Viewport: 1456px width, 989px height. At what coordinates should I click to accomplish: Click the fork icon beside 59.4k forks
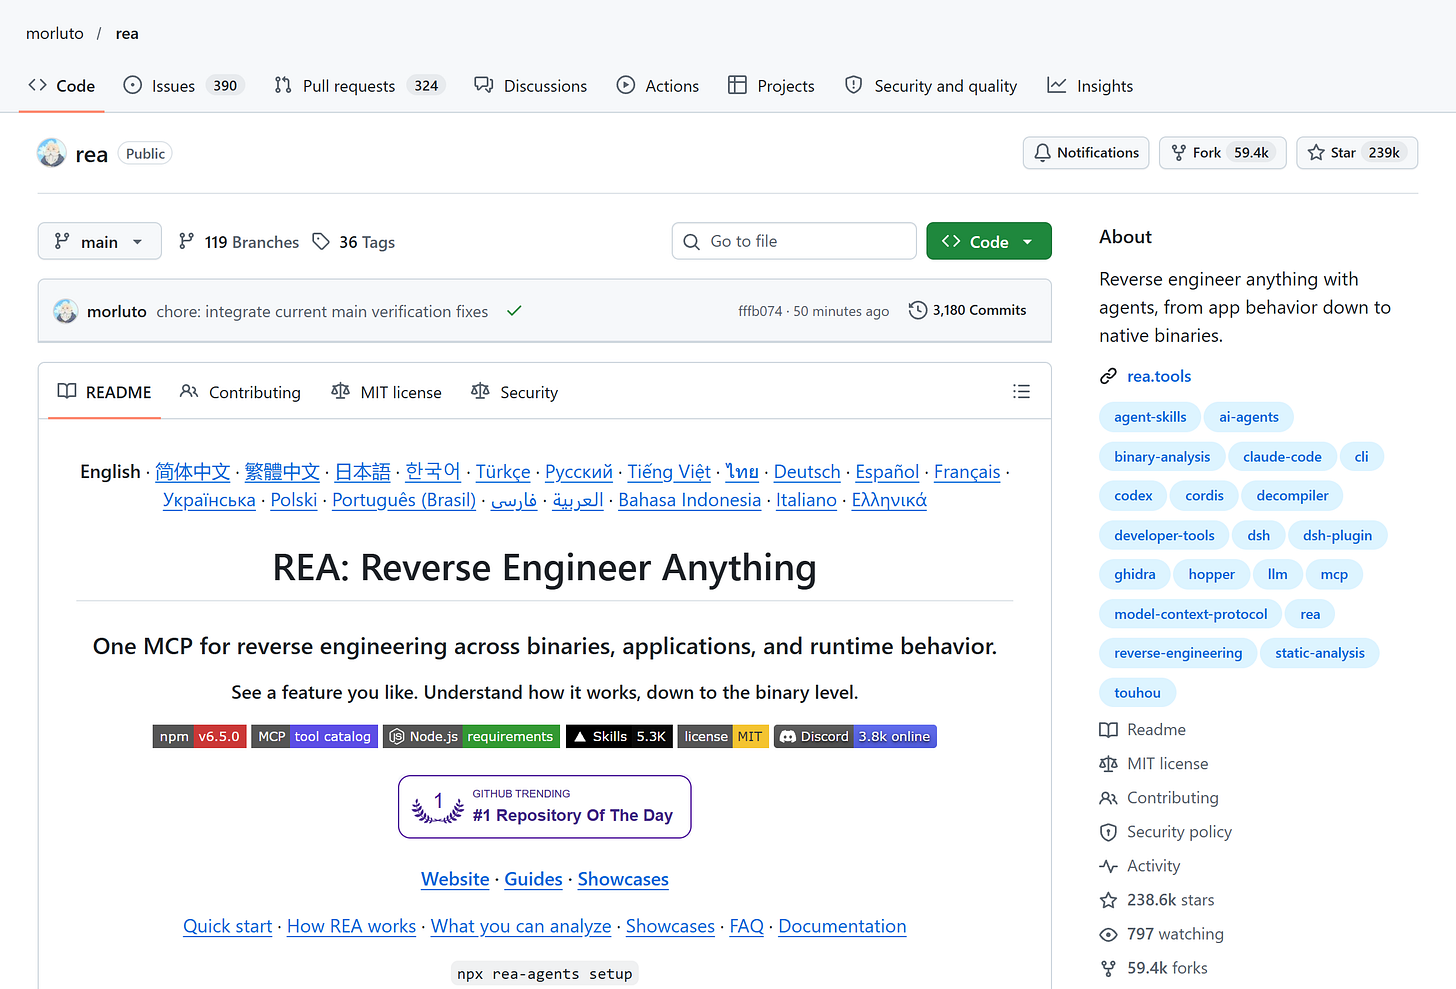pos(1108,968)
